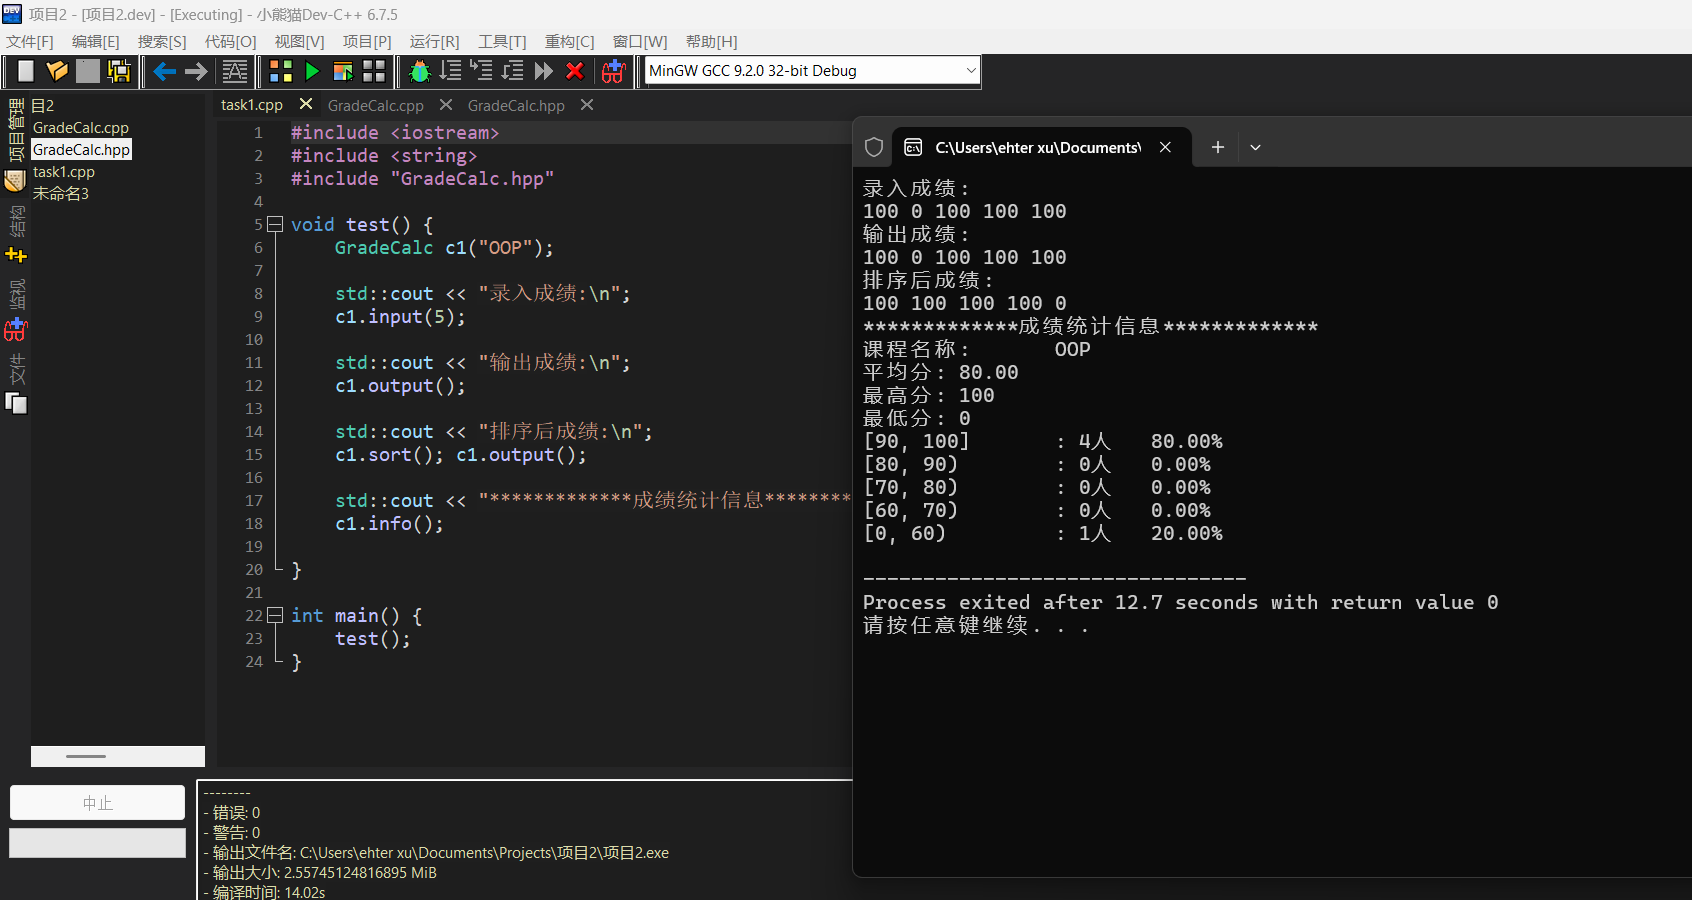Open the 运行[R] menu

click(435, 41)
